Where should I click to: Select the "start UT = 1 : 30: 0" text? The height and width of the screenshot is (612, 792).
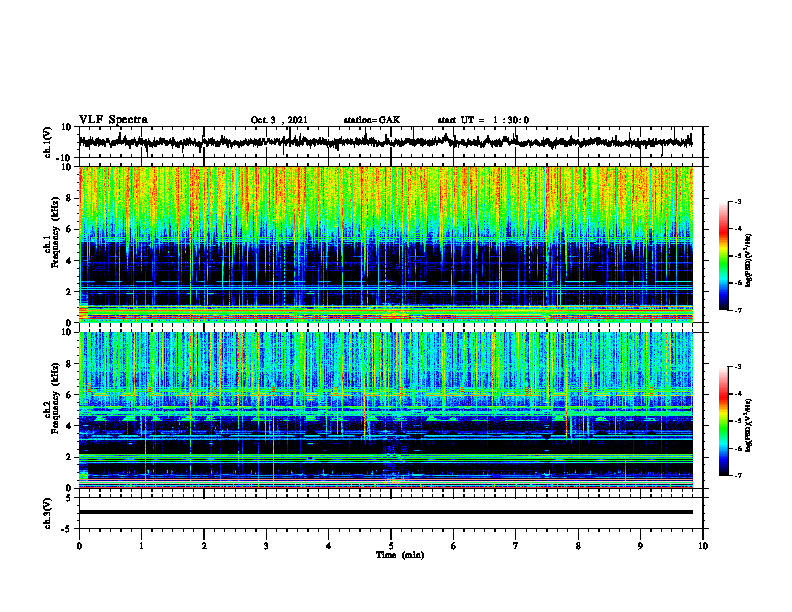pyautogui.click(x=483, y=120)
